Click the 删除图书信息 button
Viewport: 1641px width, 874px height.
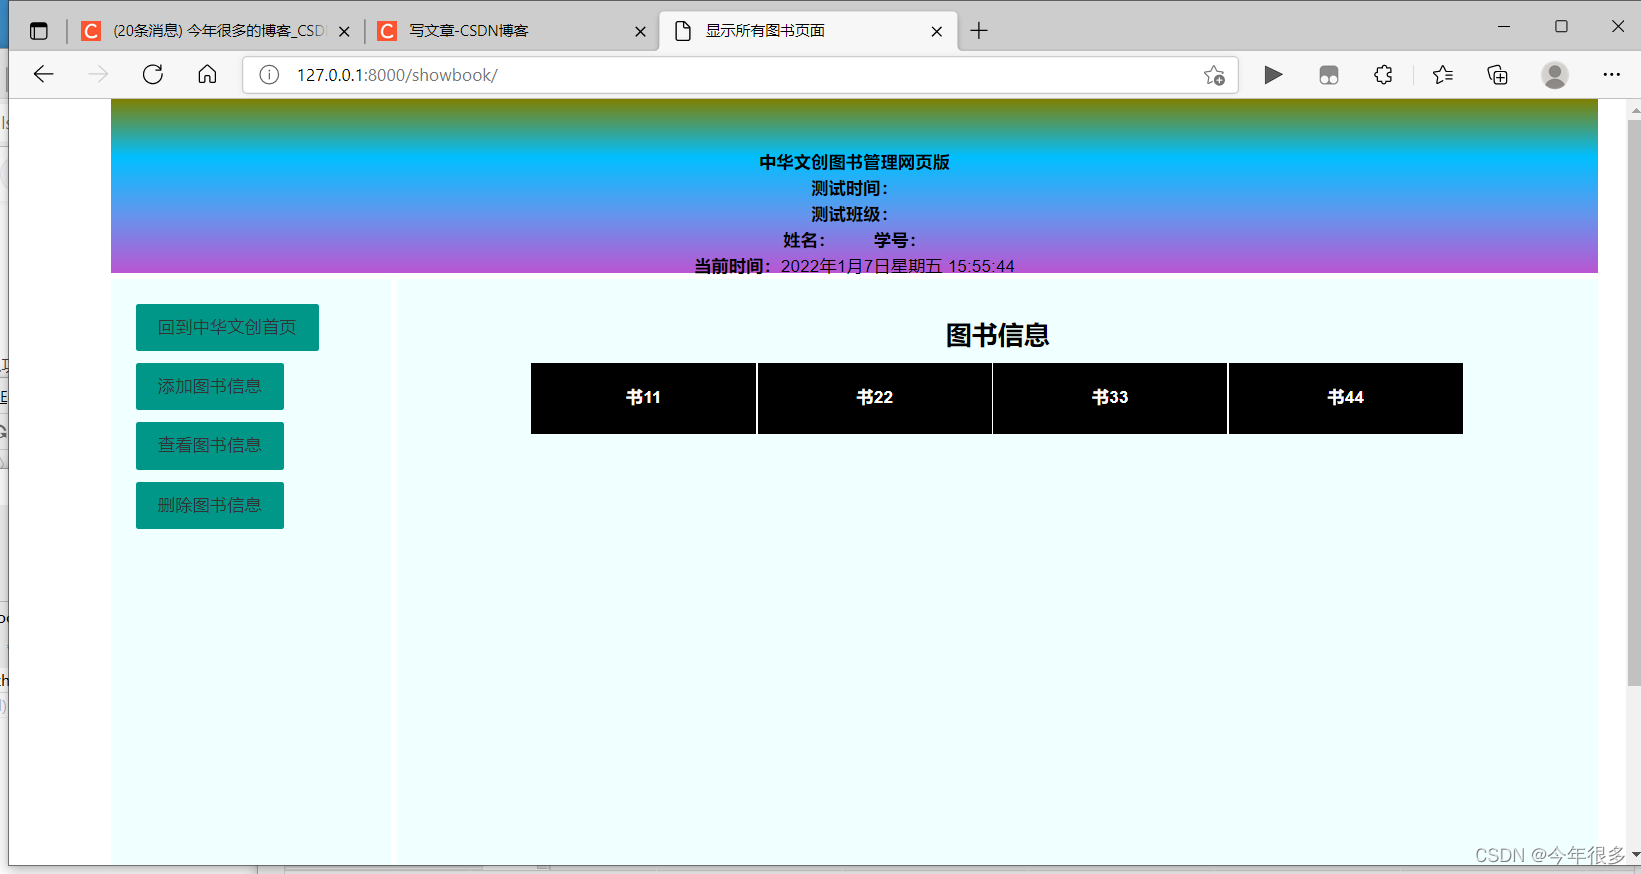pos(210,505)
